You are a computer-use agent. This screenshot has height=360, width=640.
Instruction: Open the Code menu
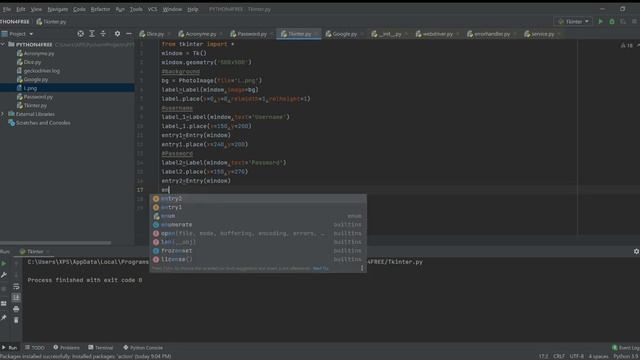[79, 9]
